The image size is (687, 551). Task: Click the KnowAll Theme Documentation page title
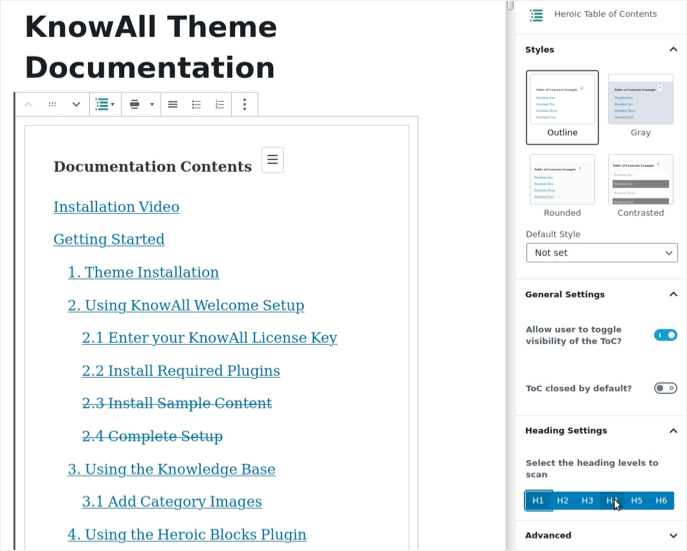(151, 47)
